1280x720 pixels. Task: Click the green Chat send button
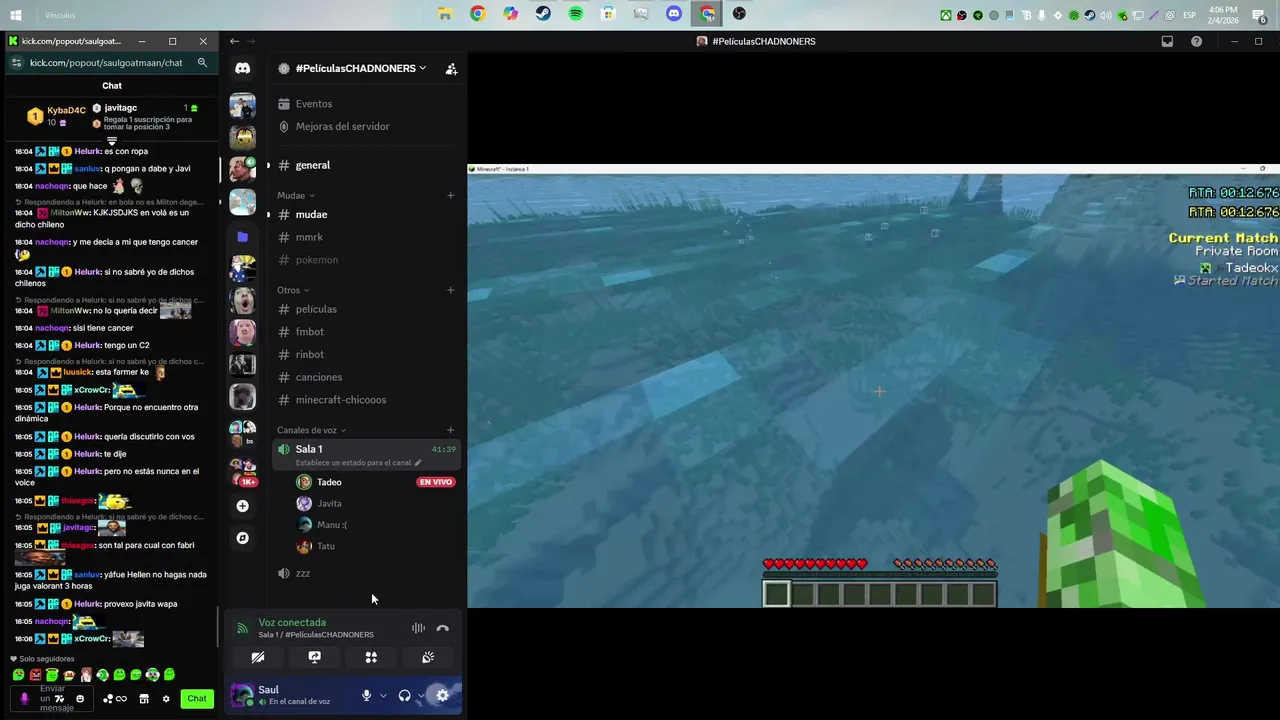click(197, 699)
